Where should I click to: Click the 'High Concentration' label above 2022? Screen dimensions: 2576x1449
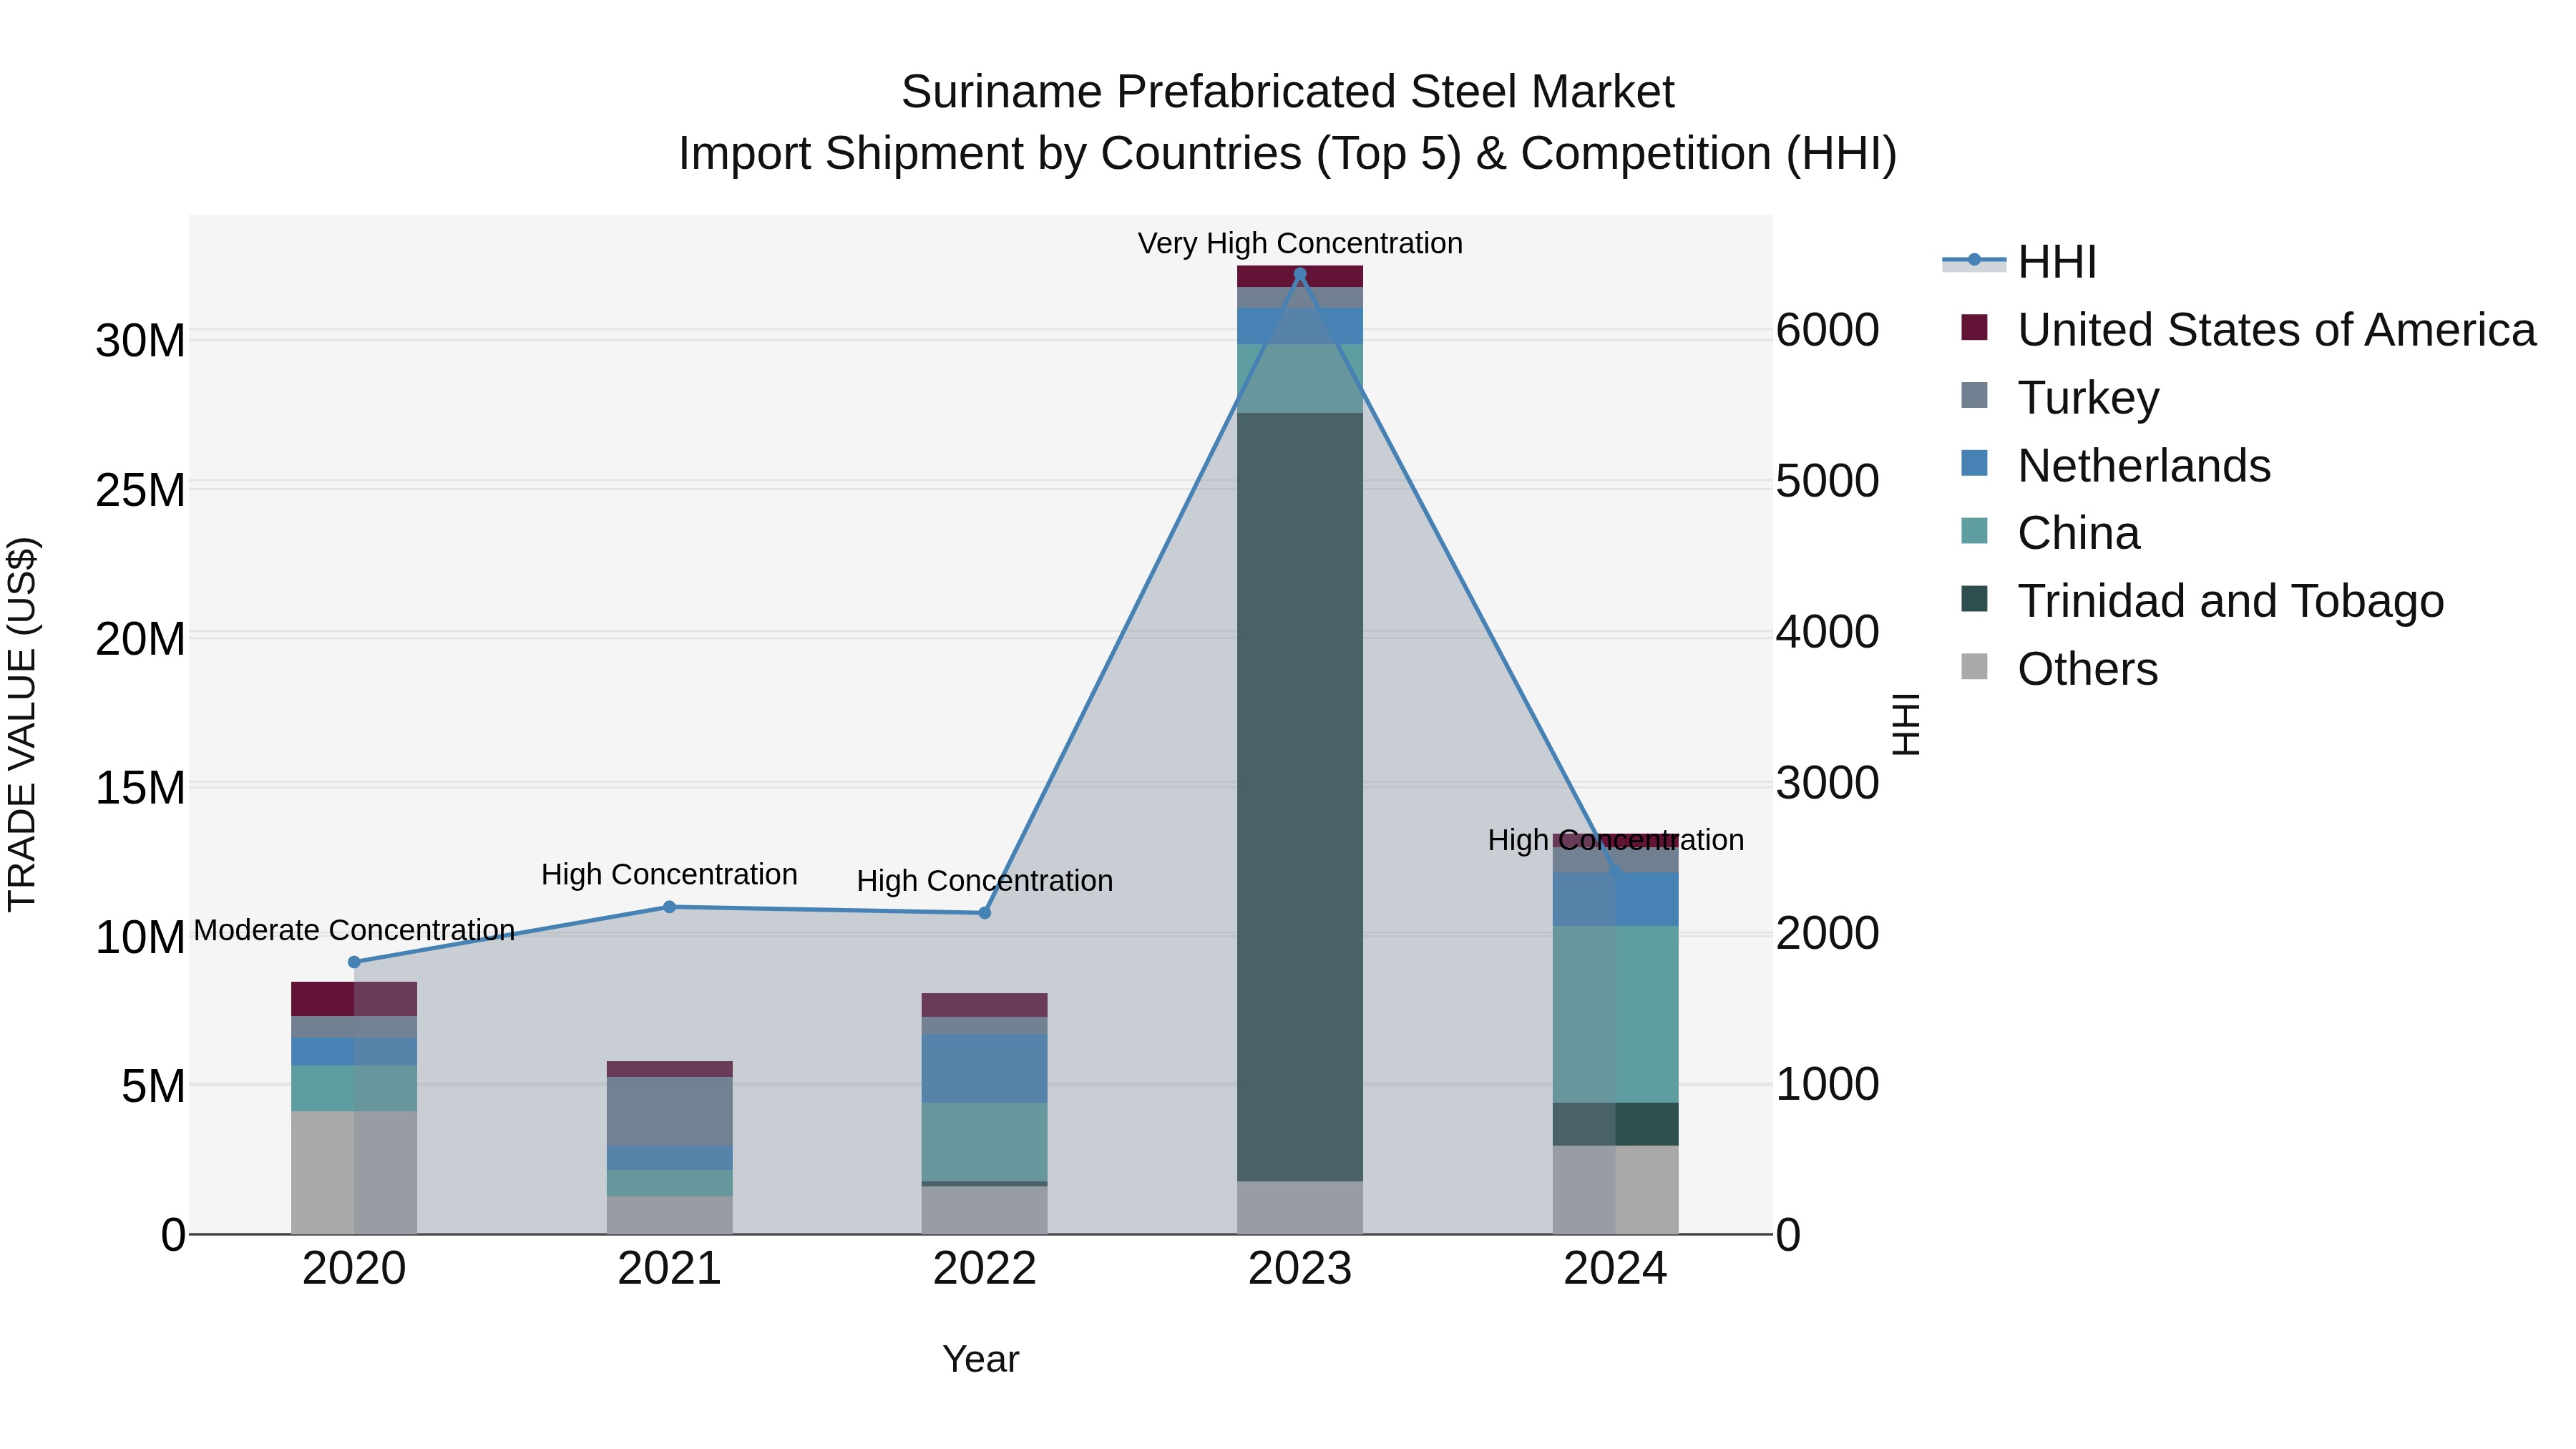coord(984,881)
